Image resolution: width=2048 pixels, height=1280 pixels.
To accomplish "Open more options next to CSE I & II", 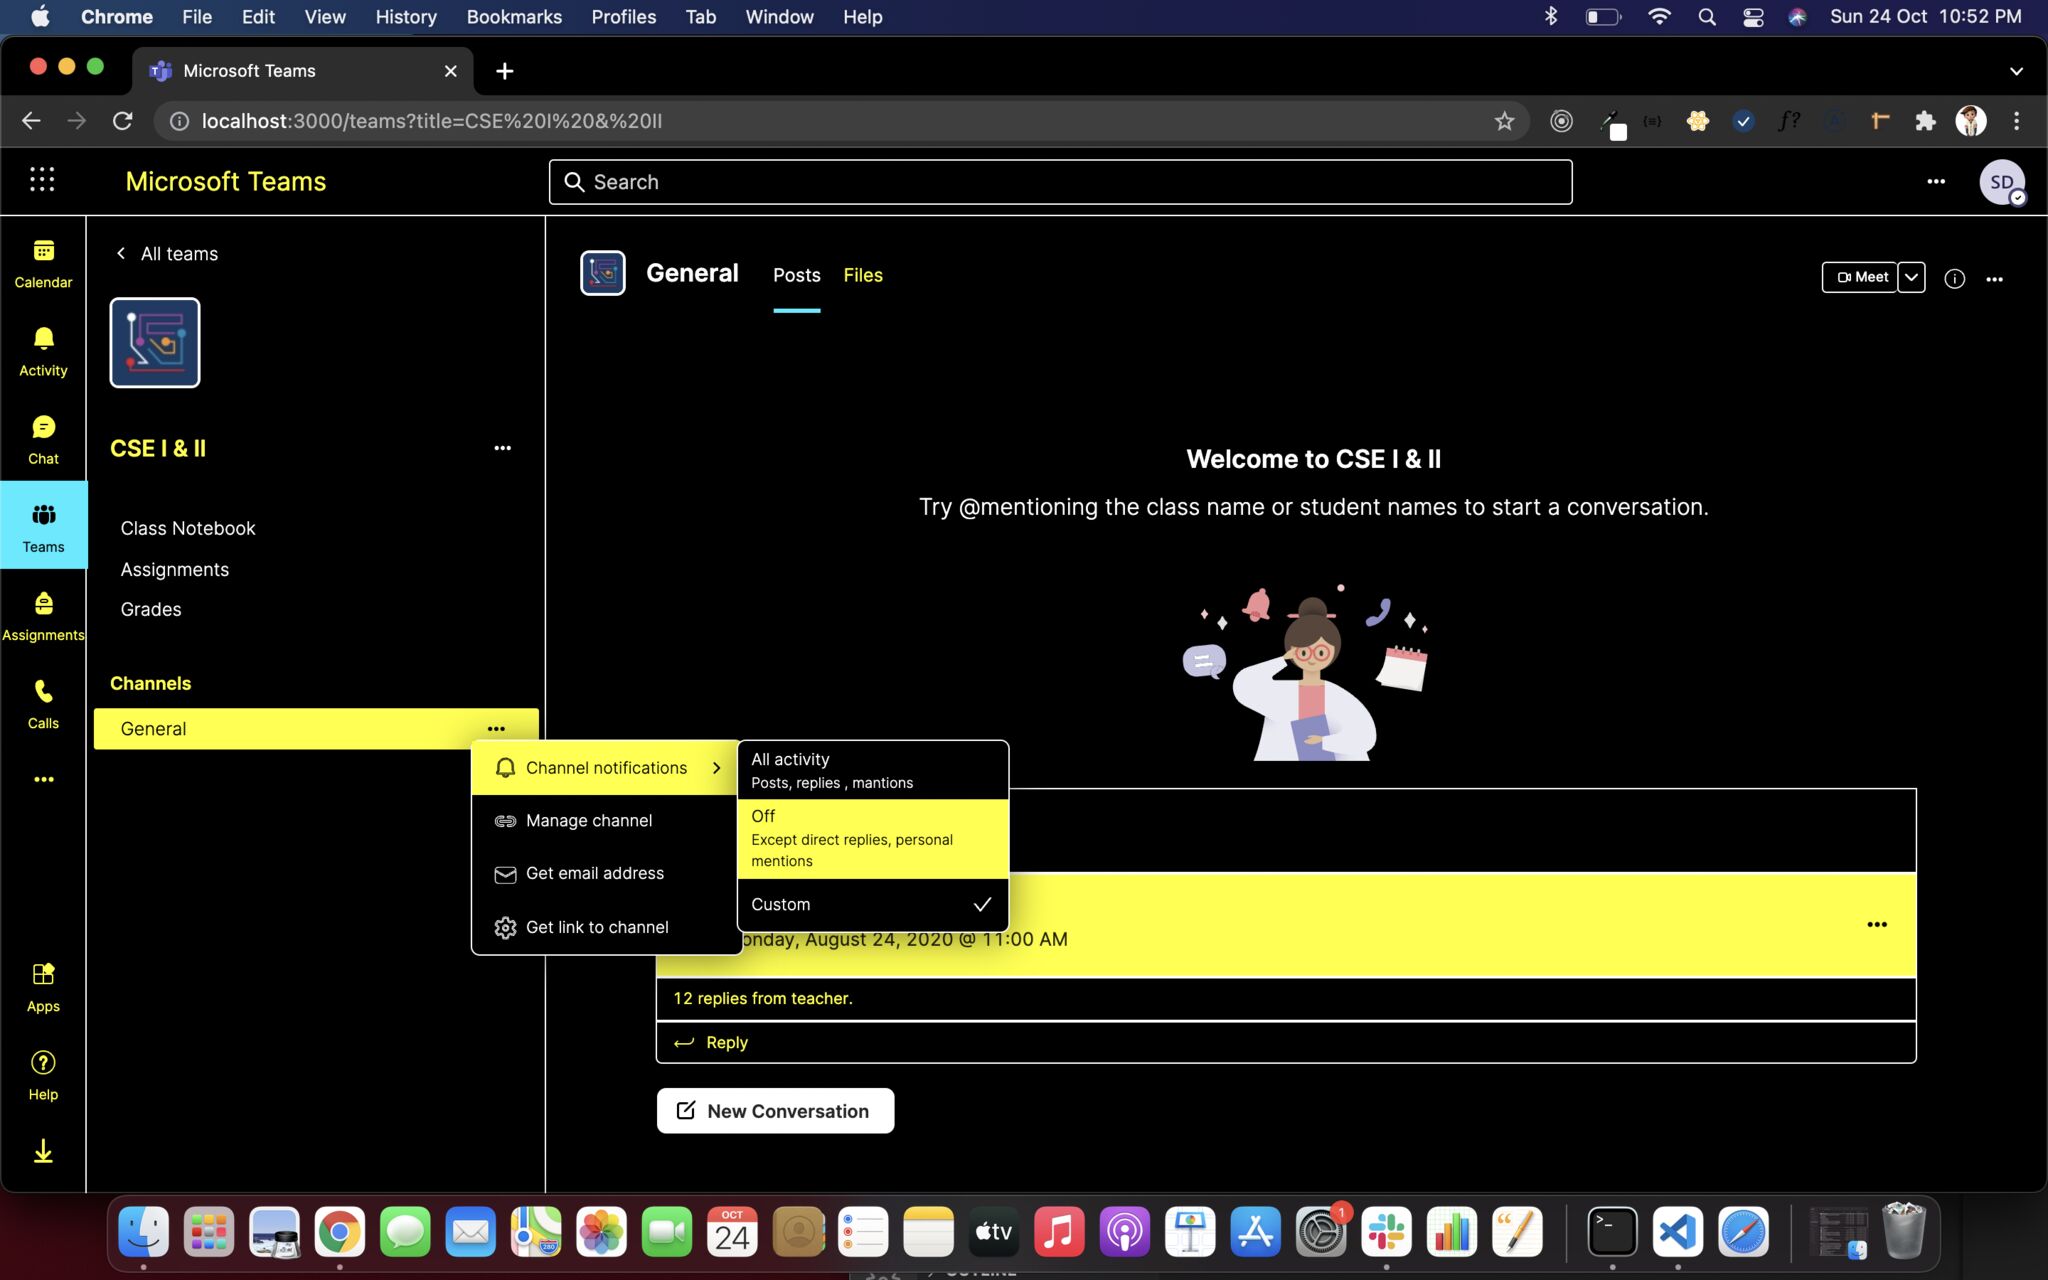I will coord(502,448).
